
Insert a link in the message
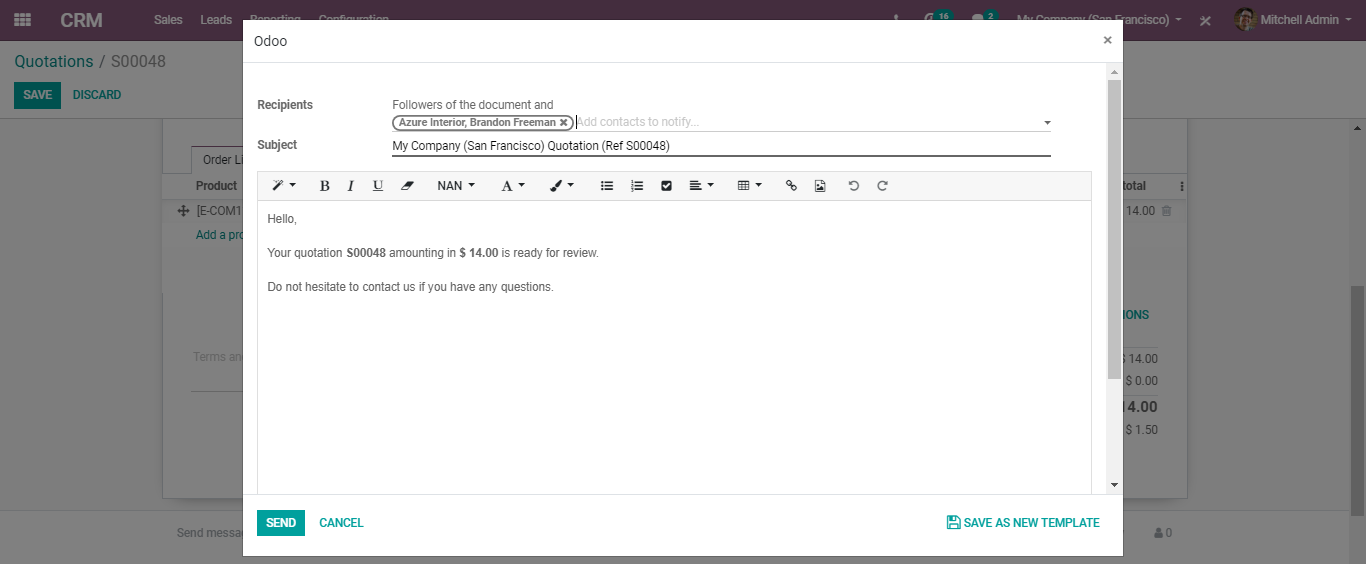(791, 186)
